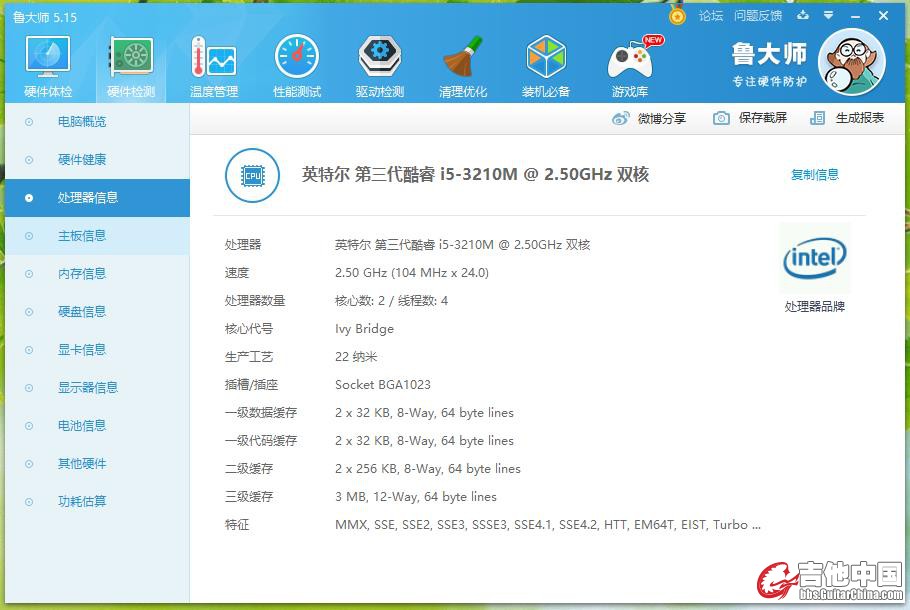The image size is (910, 610).
Task: Click the Intel brand logo
Action: 815,258
